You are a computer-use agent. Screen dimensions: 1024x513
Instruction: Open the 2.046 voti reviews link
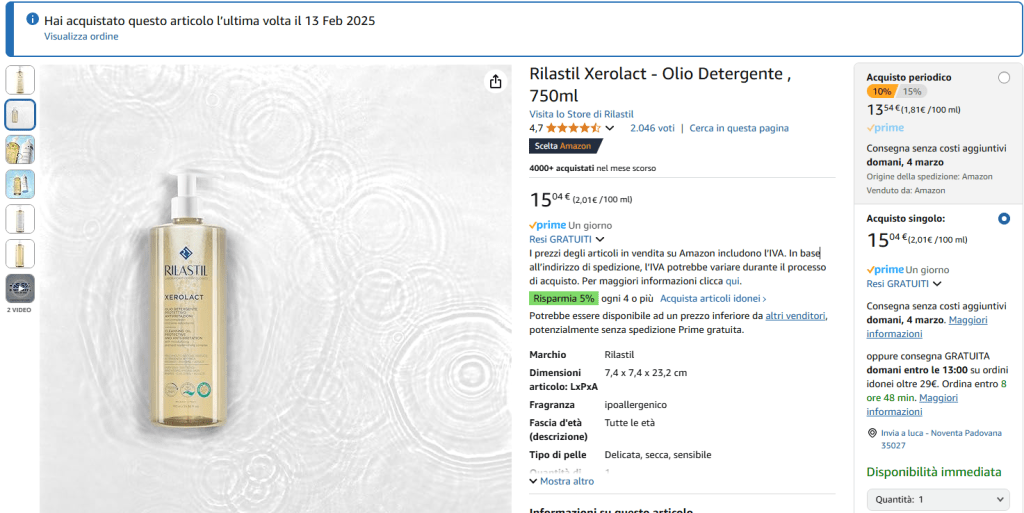coord(652,128)
